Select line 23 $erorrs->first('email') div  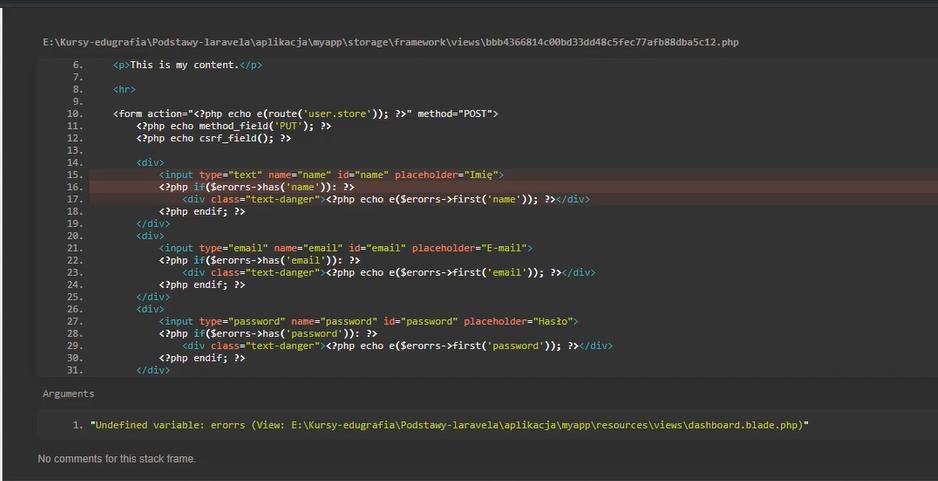(389, 272)
